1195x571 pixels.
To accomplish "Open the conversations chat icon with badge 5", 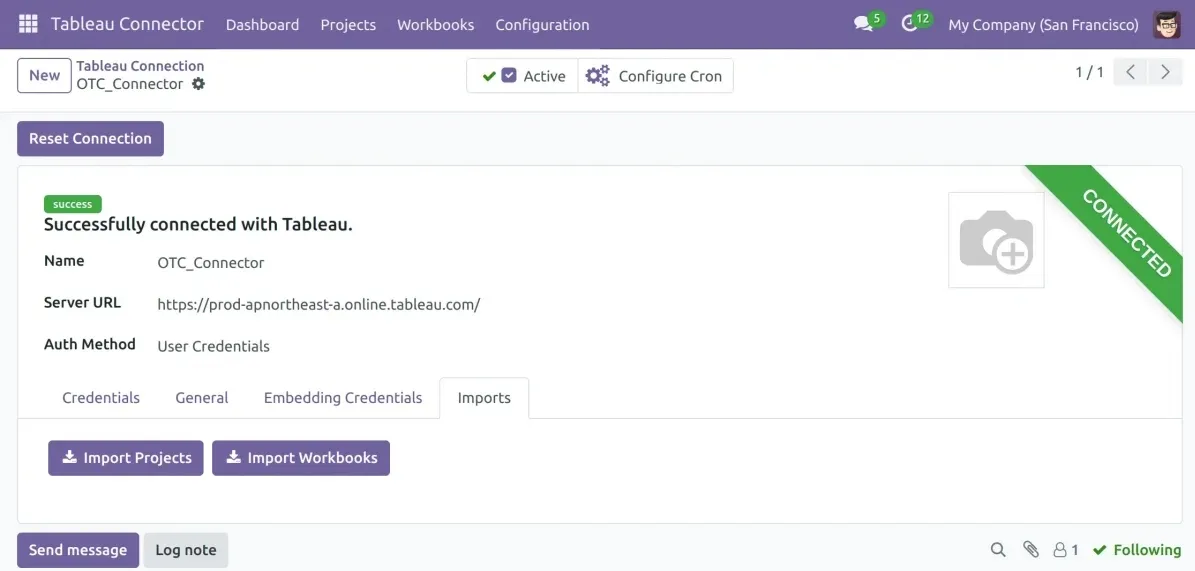I will pos(863,24).
